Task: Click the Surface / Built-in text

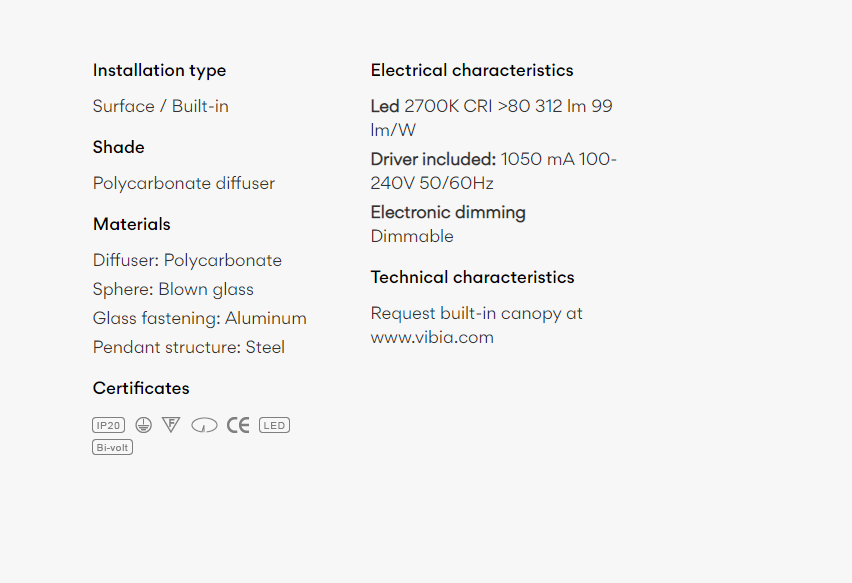Action: click(x=160, y=106)
